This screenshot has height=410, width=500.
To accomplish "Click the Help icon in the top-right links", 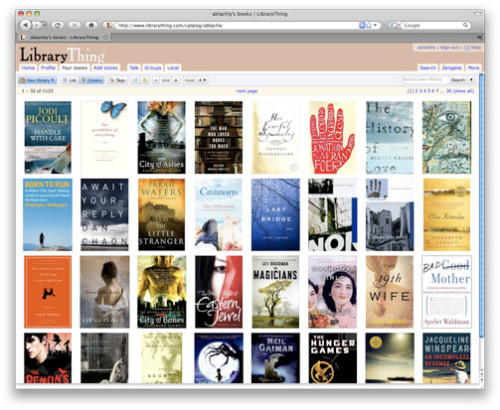I will tap(467, 48).
